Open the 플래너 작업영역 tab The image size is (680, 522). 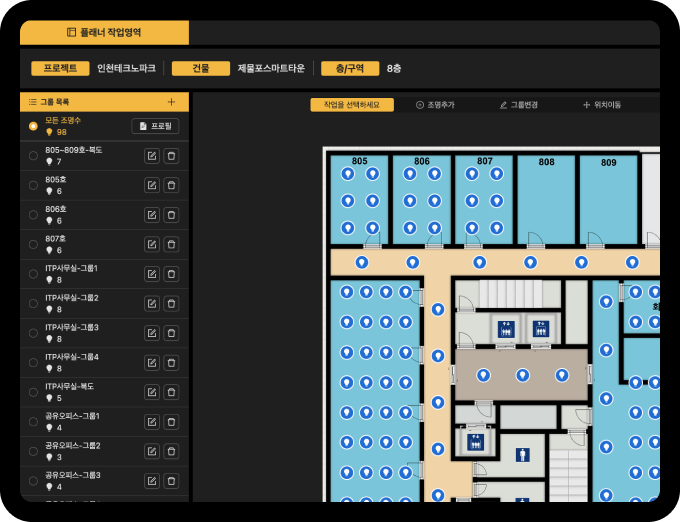[104, 33]
